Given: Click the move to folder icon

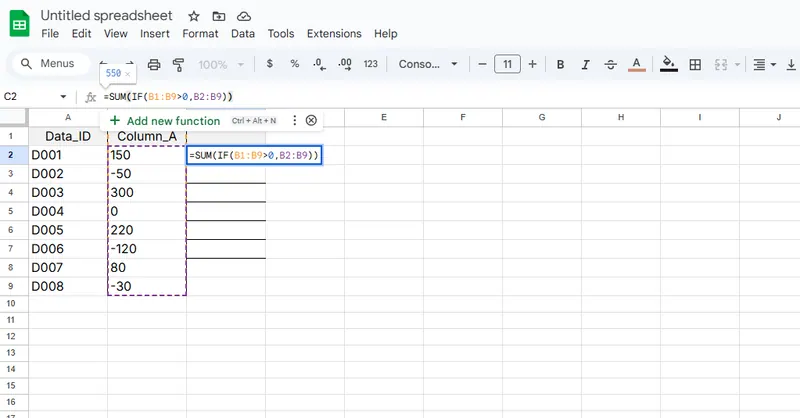Looking at the screenshot, I should (219, 17).
